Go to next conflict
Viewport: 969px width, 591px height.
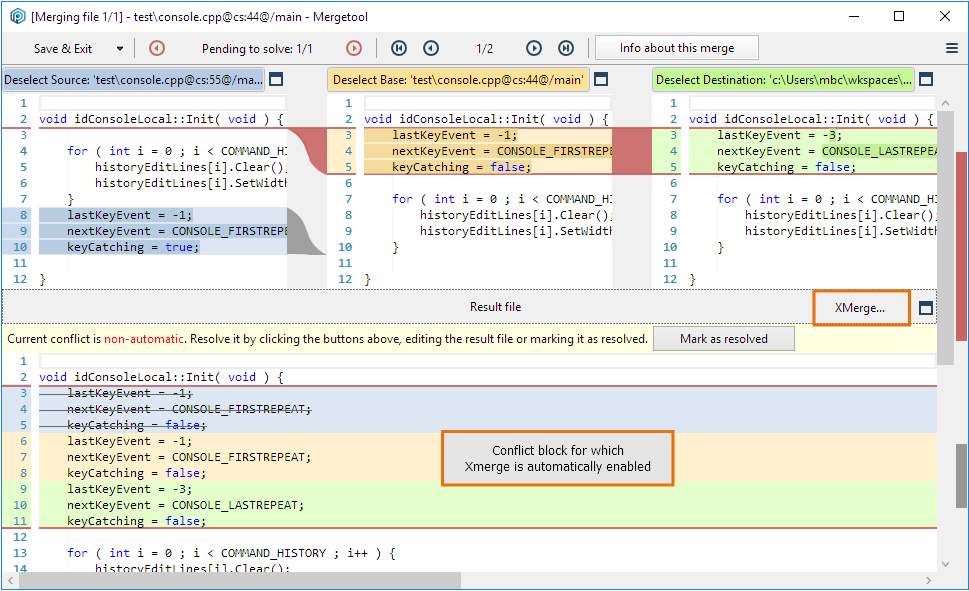[534, 48]
